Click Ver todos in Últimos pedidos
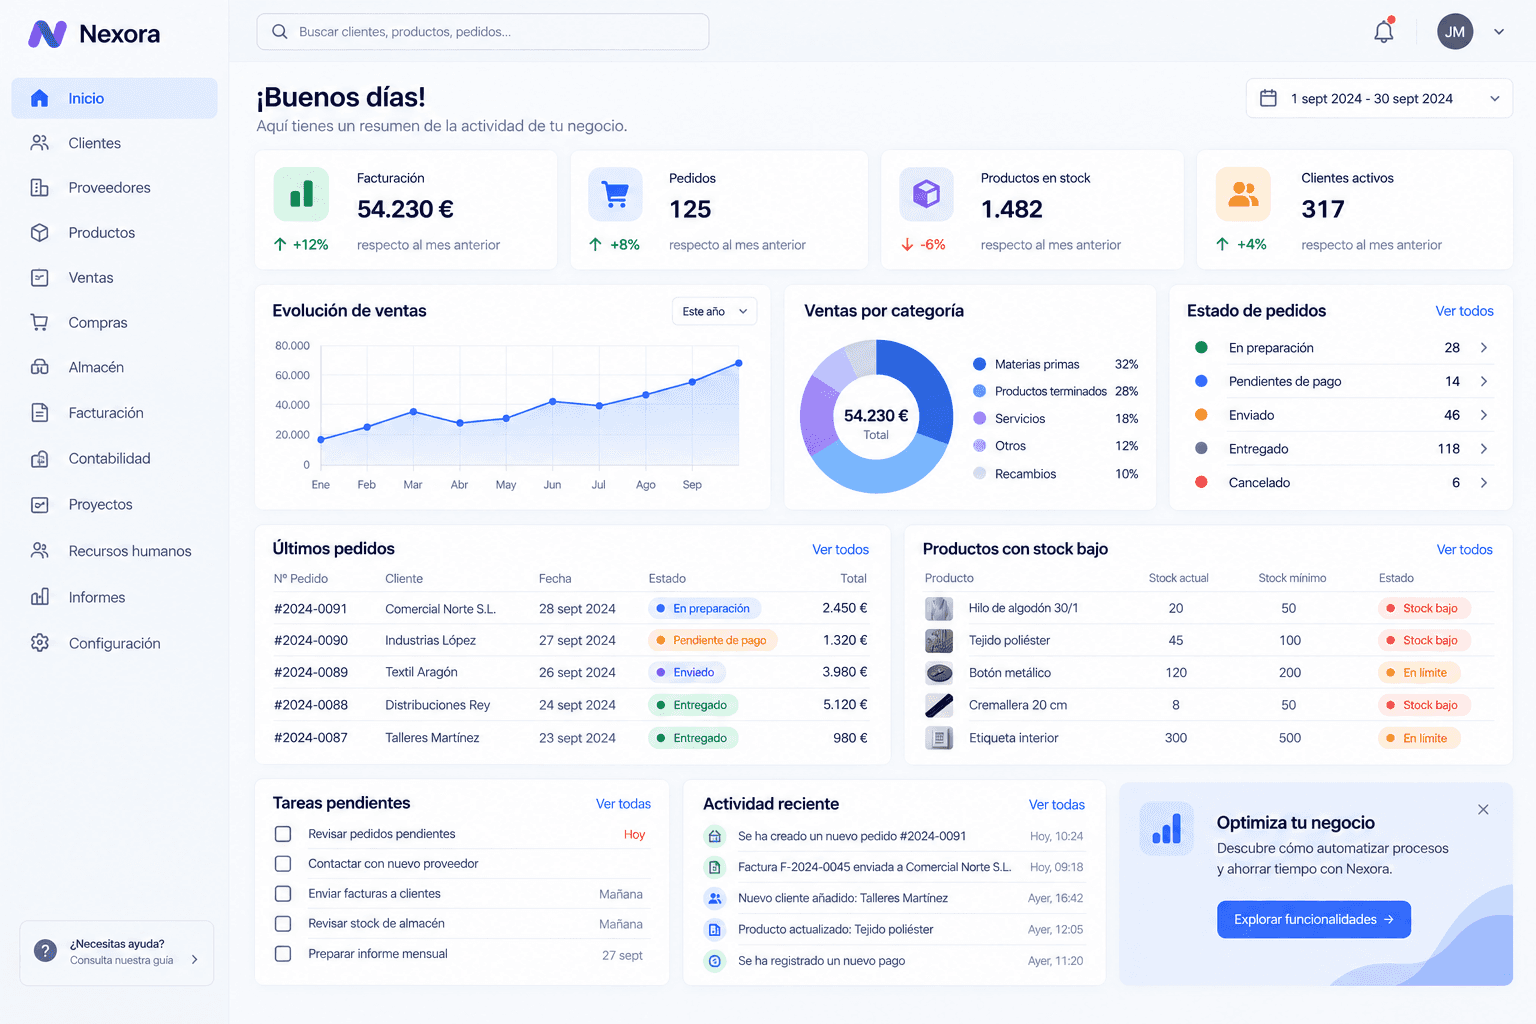 [x=840, y=550]
